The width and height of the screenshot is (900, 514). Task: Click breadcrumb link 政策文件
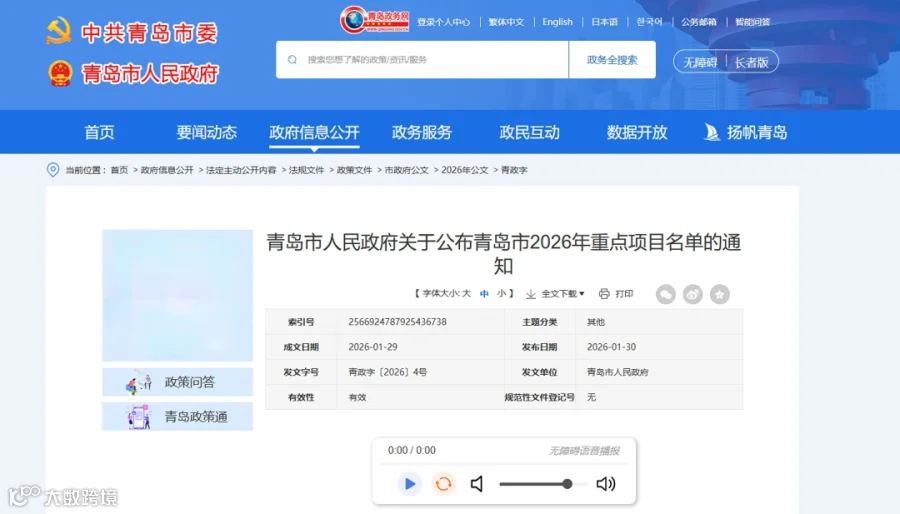(354, 170)
